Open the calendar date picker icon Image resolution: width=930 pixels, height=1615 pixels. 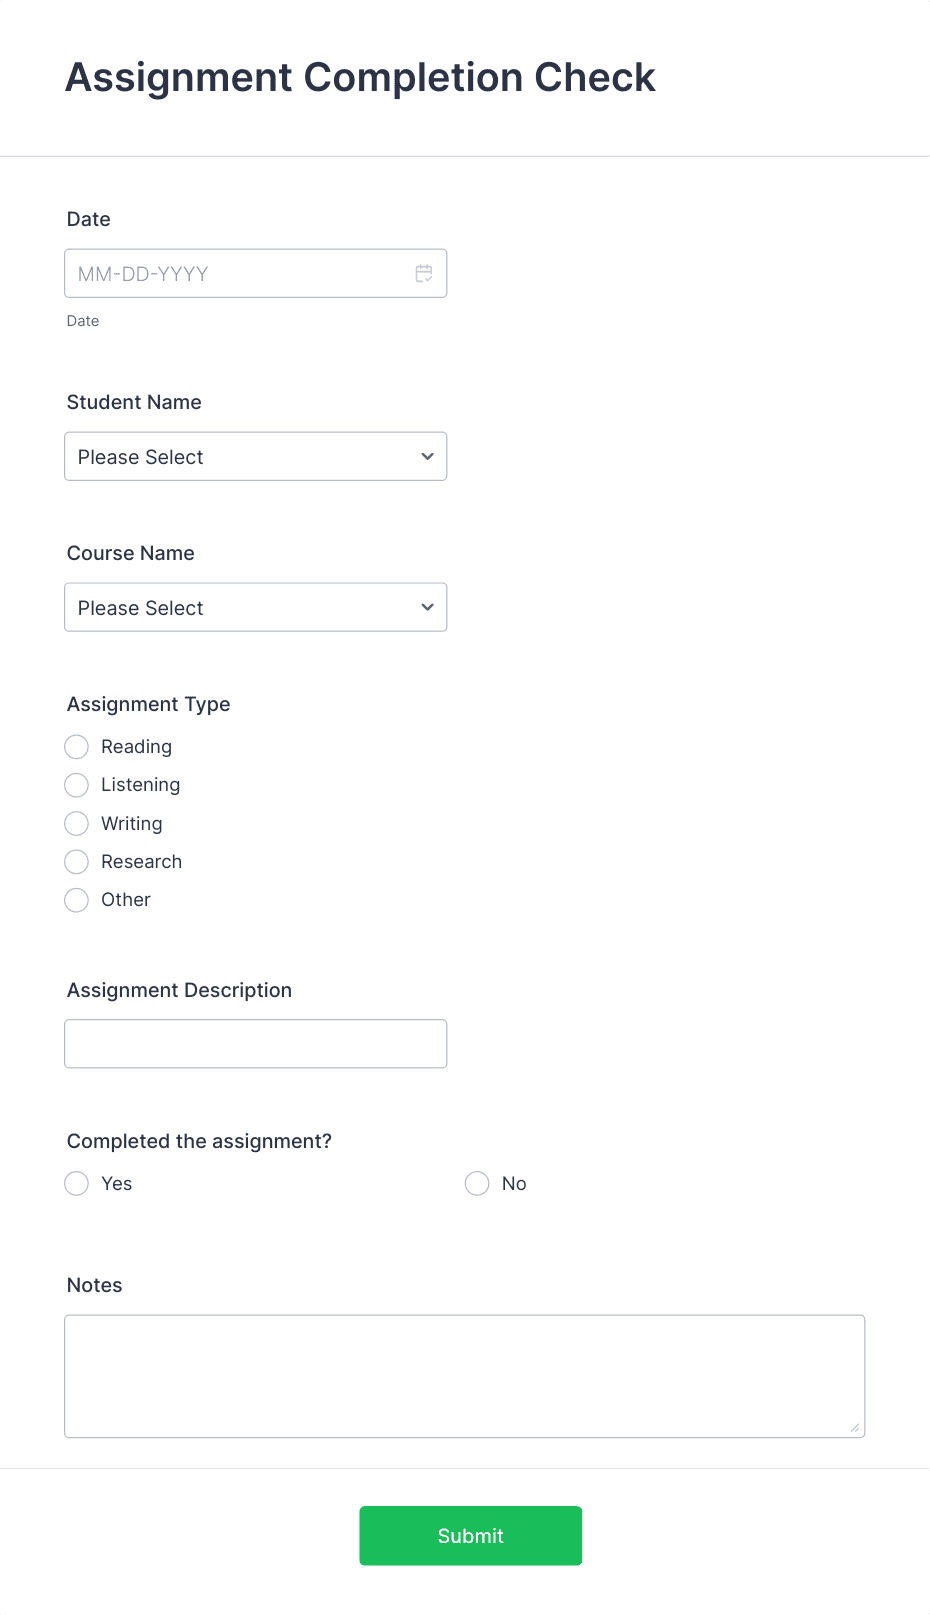click(x=424, y=273)
